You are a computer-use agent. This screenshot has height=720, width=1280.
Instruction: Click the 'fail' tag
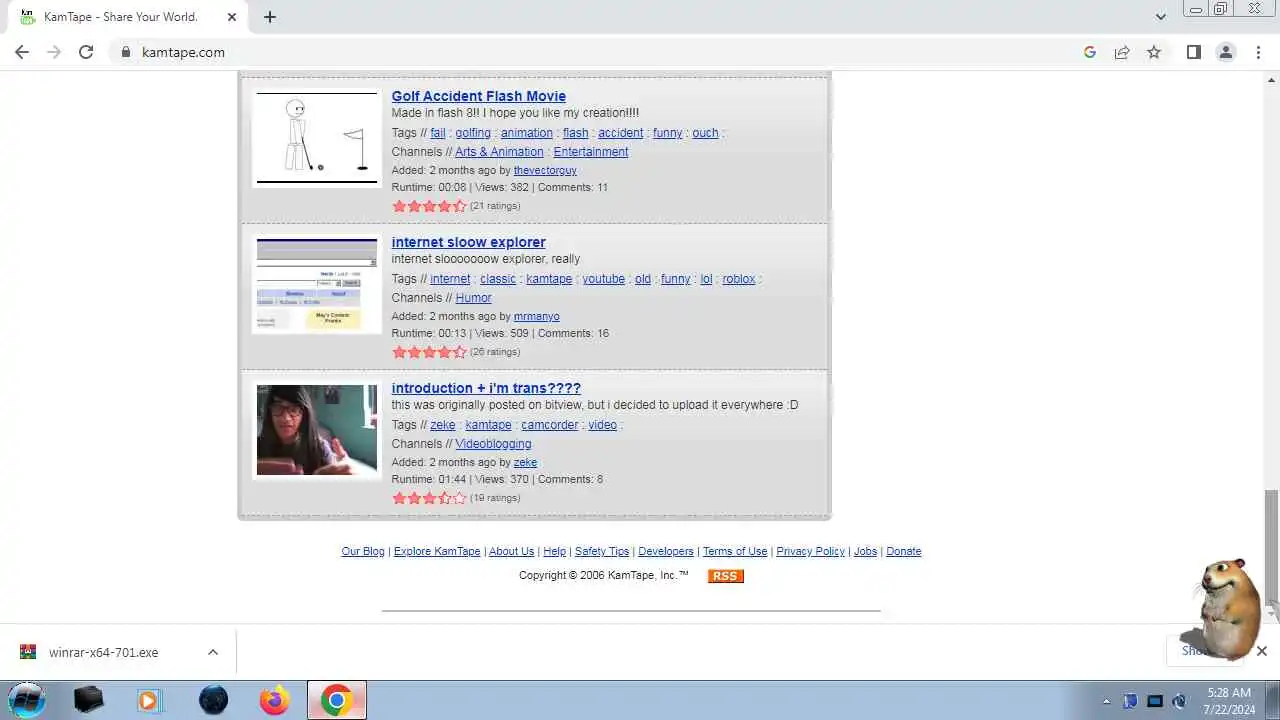[x=438, y=133]
